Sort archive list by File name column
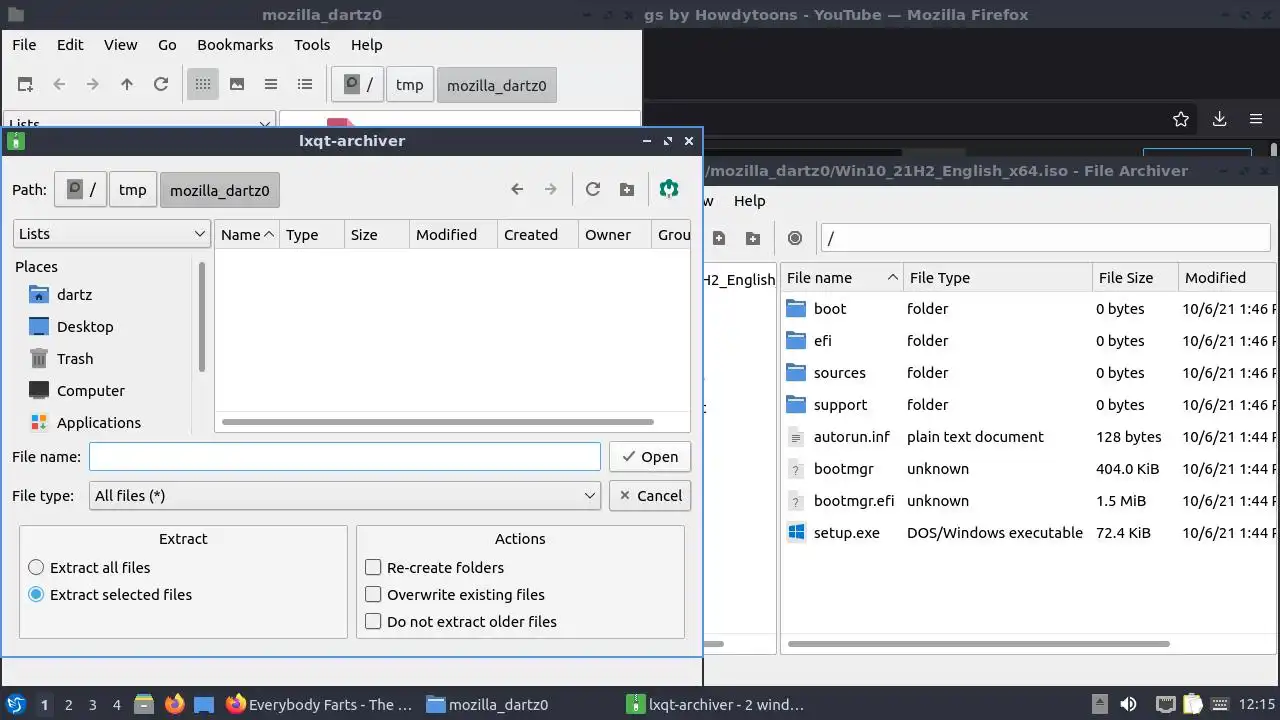The height and width of the screenshot is (720, 1280). coord(842,277)
